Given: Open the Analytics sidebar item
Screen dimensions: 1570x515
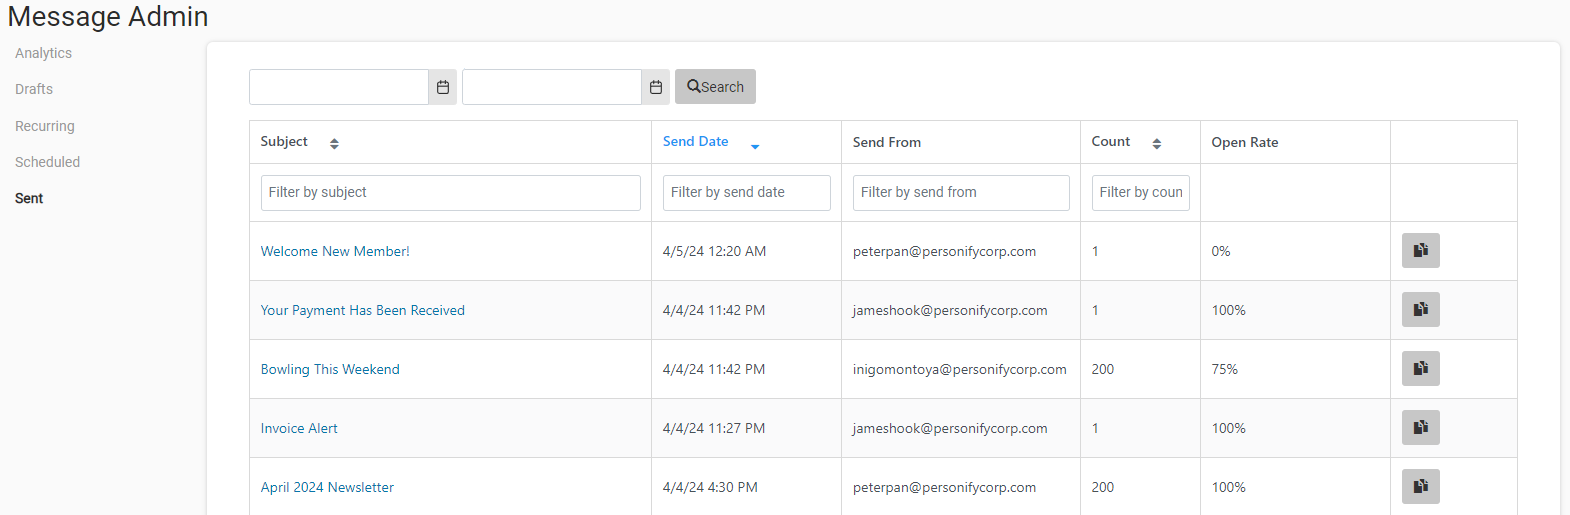Looking at the screenshot, I should pos(43,53).
